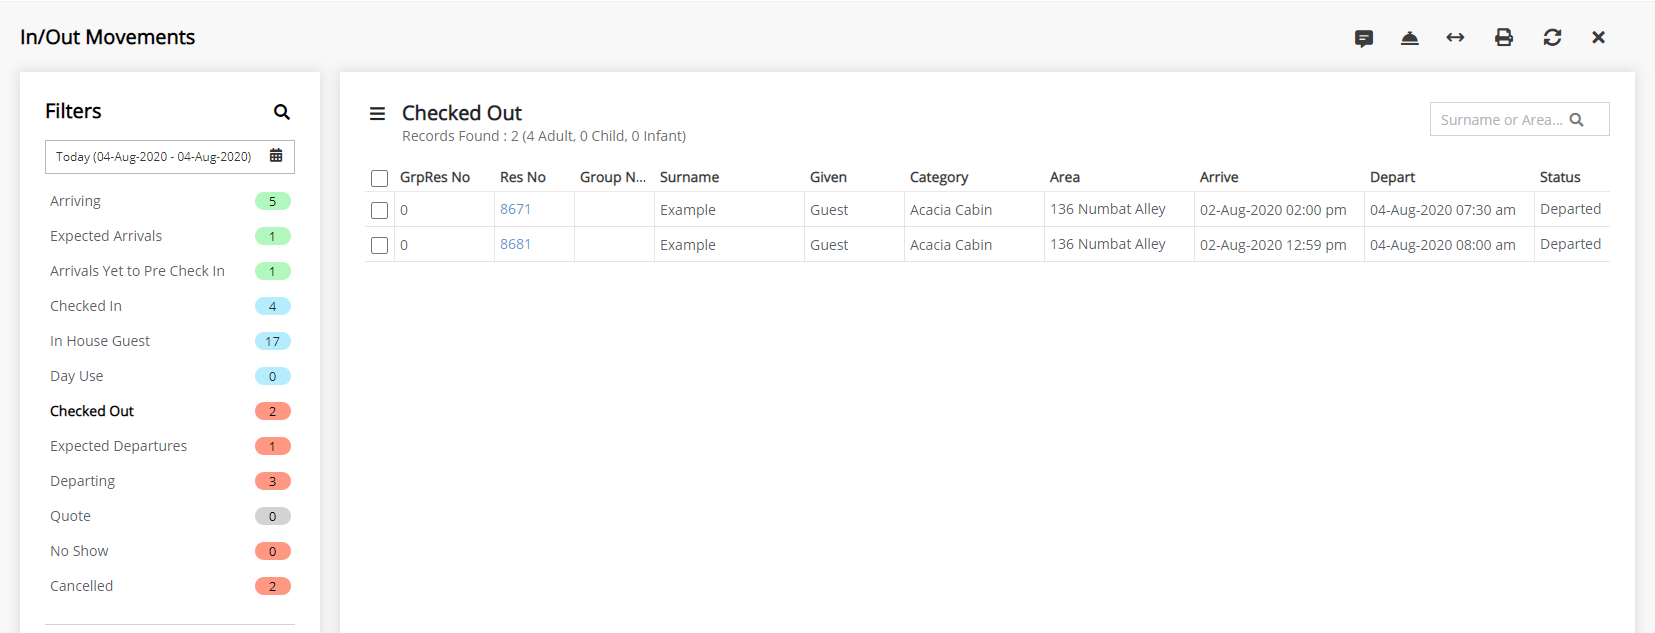Sort by Category column header
This screenshot has width=1655, height=633.
939,177
